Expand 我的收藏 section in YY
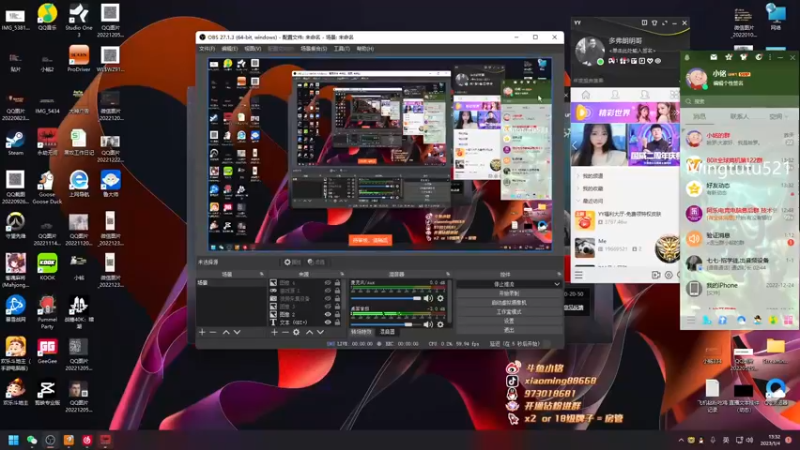Image resolution: width=800 pixels, height=450 pixels. 592,189
